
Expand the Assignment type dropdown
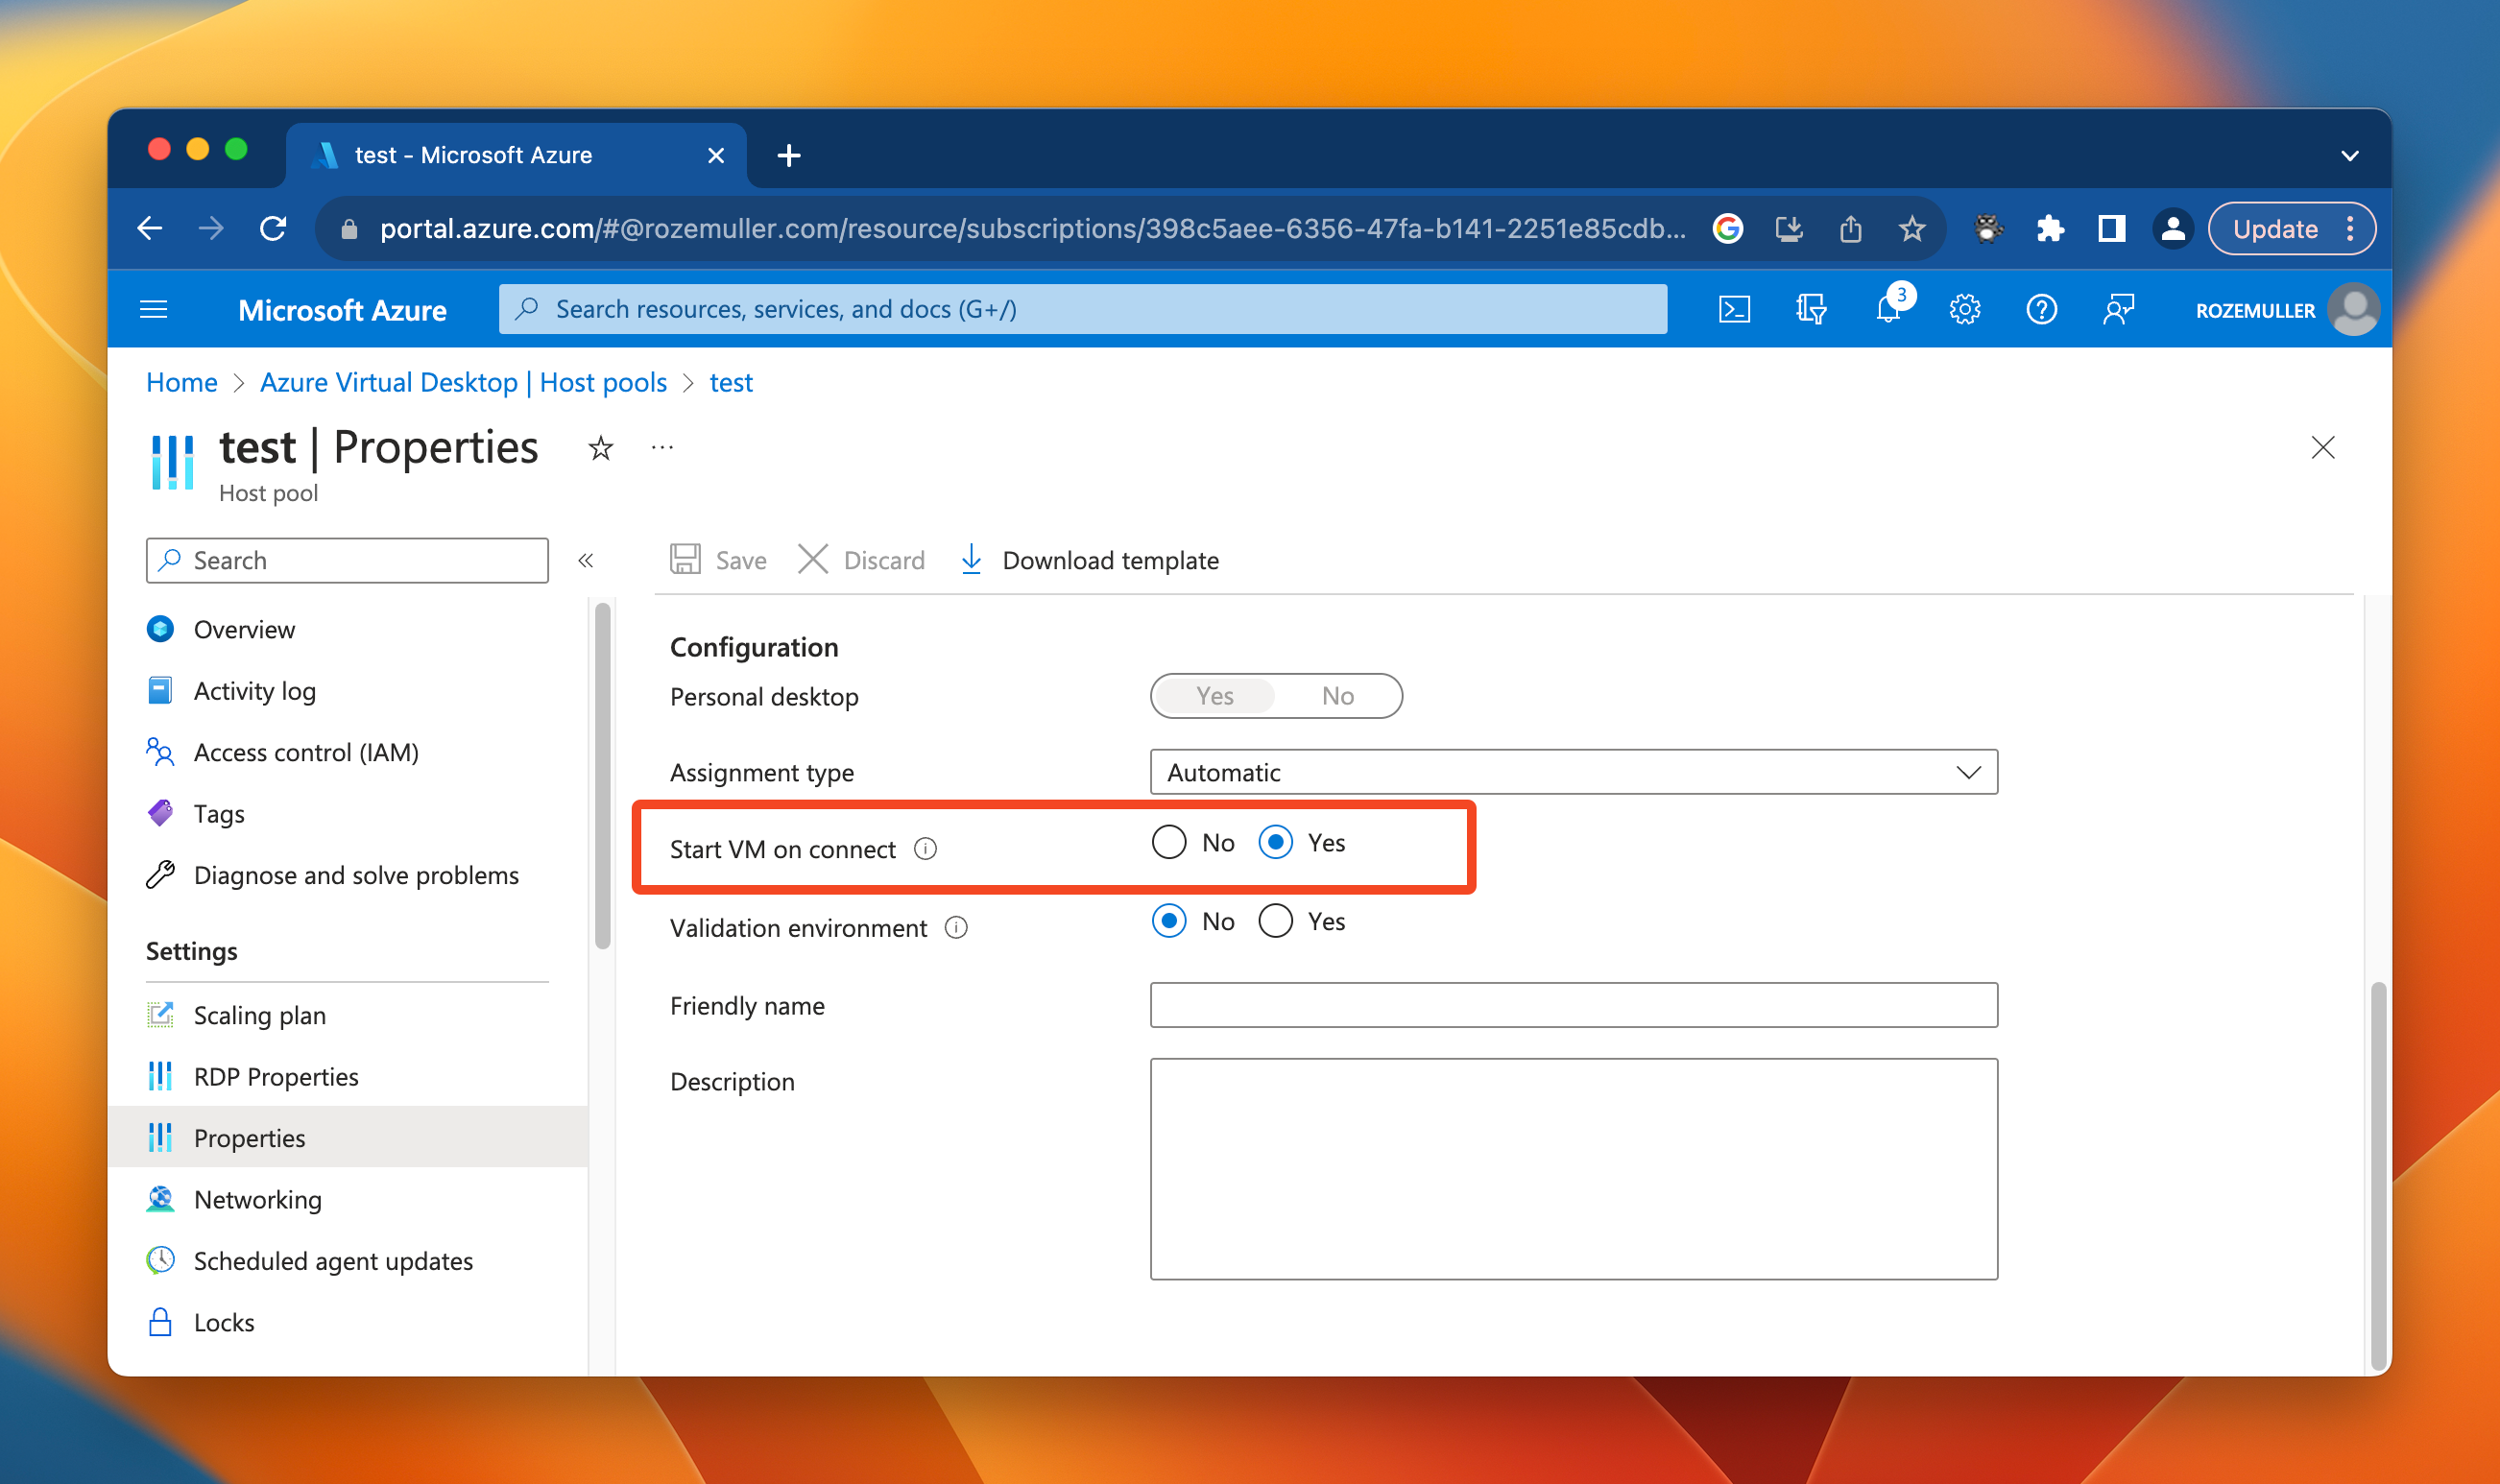[1573, 772]
